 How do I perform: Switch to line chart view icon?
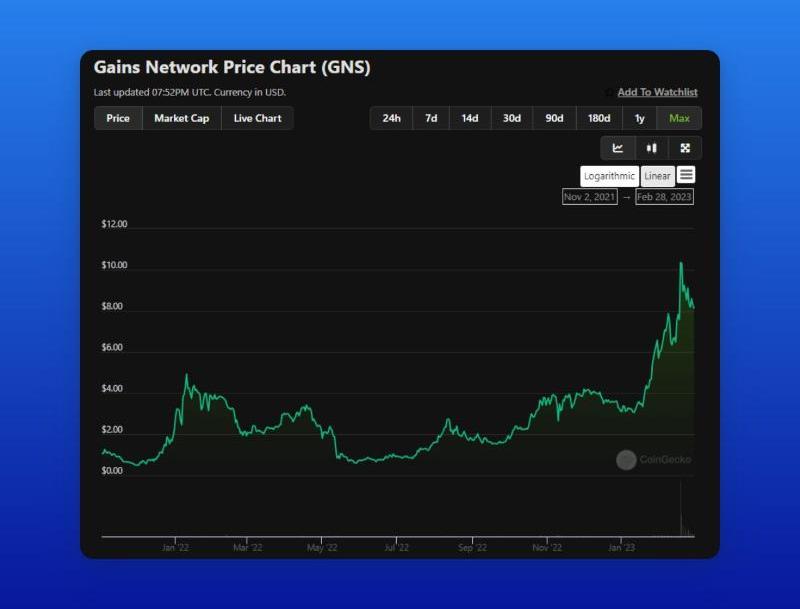click(618, 148)
